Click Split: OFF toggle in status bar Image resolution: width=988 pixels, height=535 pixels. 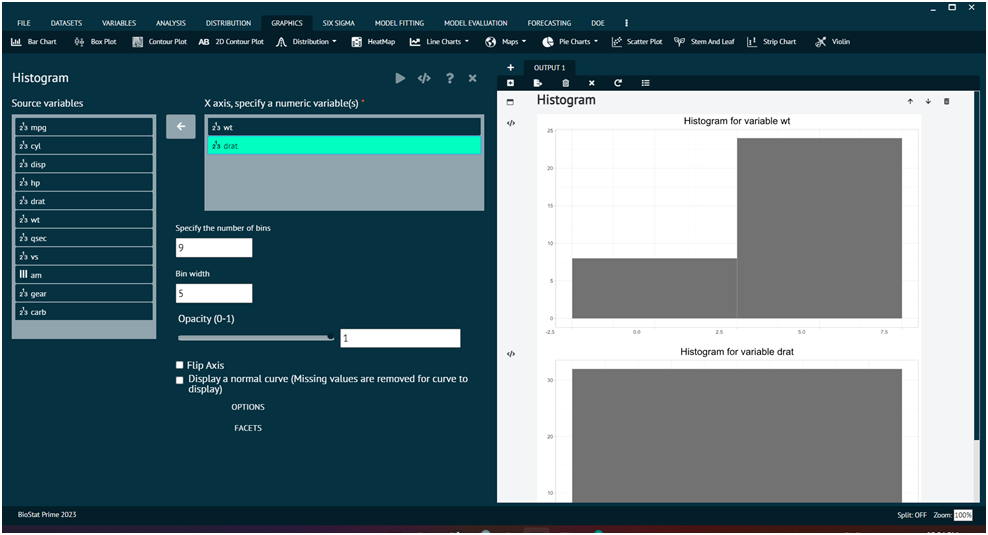point(912,515)
